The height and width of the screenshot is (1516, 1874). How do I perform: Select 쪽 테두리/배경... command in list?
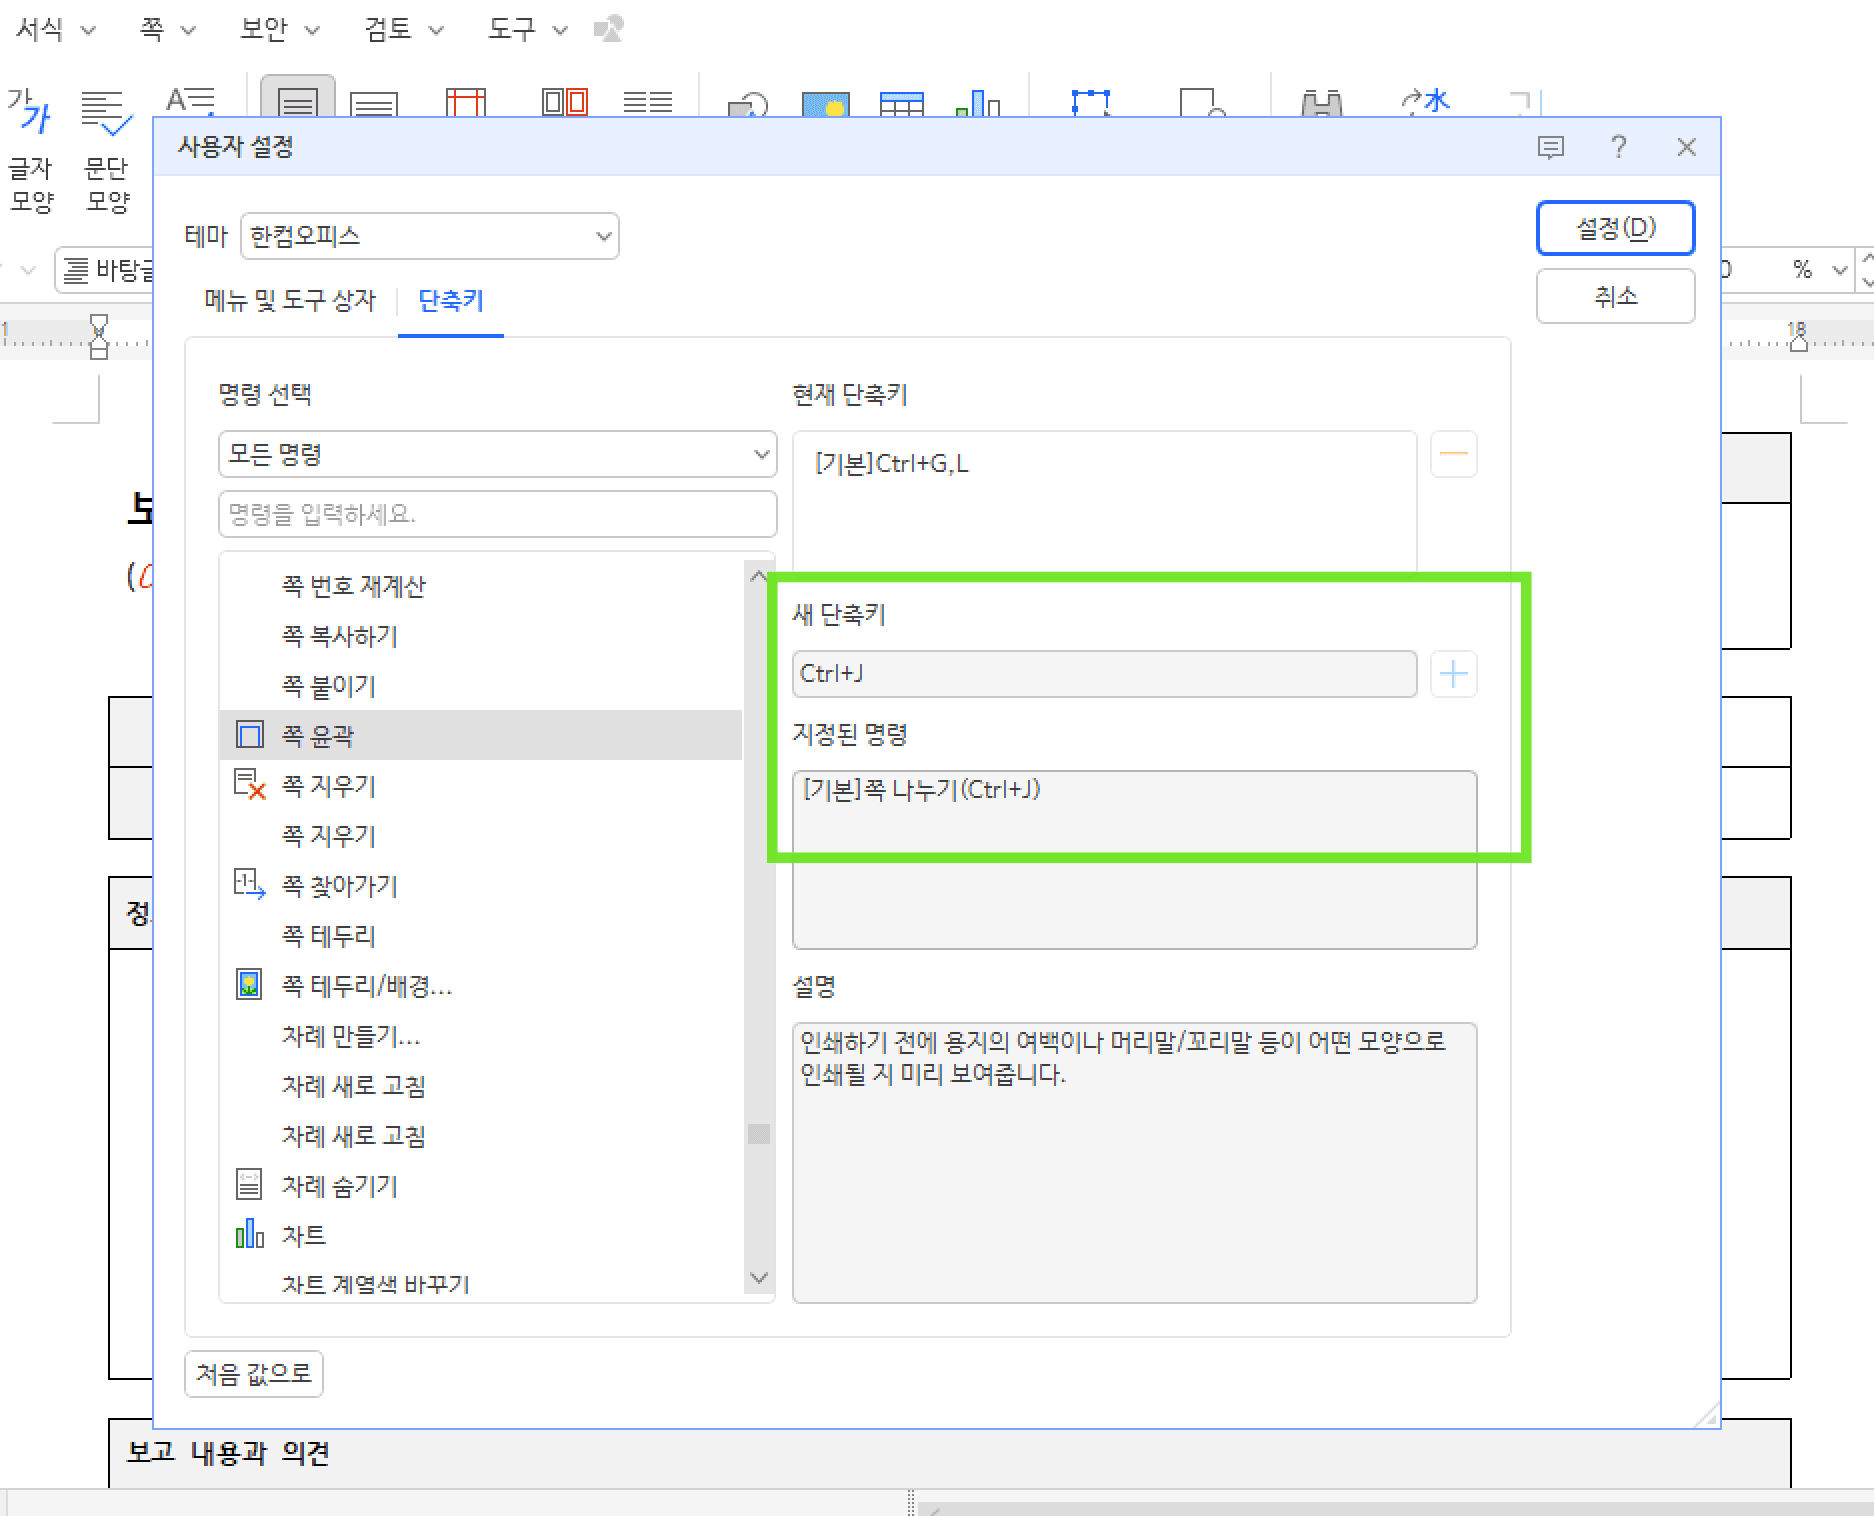point(366,986)
